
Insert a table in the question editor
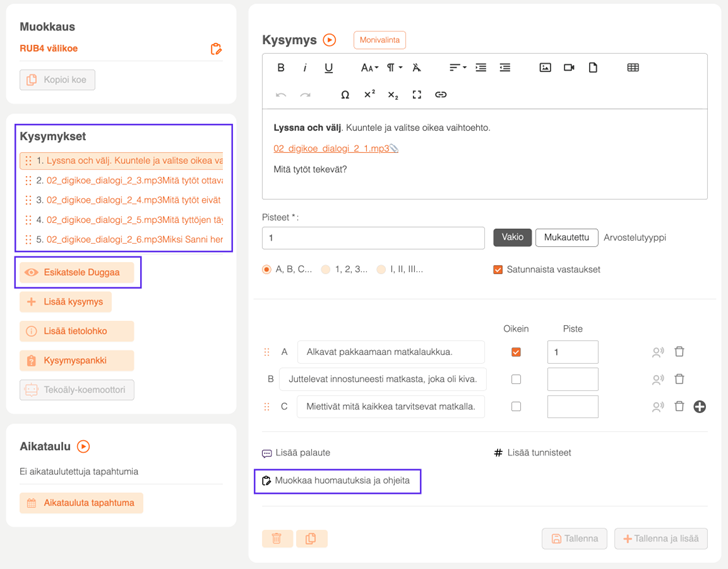click(633, 68)
